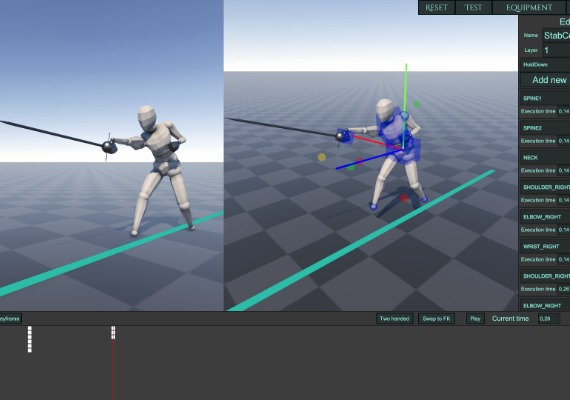
Task: Toggle the Two handed button
Action: tap(394, 319)
